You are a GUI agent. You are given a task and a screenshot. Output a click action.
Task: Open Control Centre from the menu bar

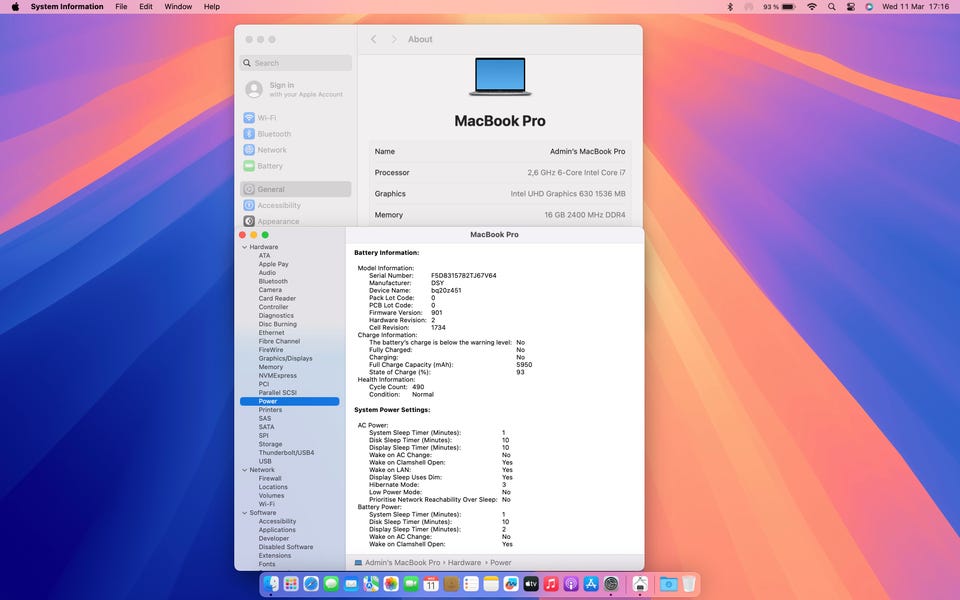[851, 7]
